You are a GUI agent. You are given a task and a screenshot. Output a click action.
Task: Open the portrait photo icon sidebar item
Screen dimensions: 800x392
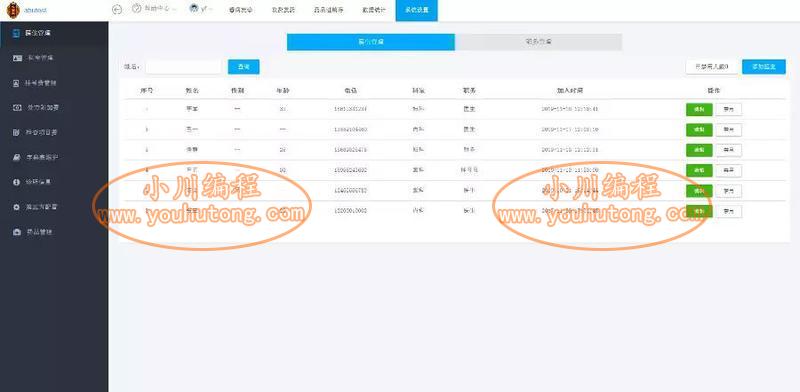pyautogui.click(x=17, y=83)
